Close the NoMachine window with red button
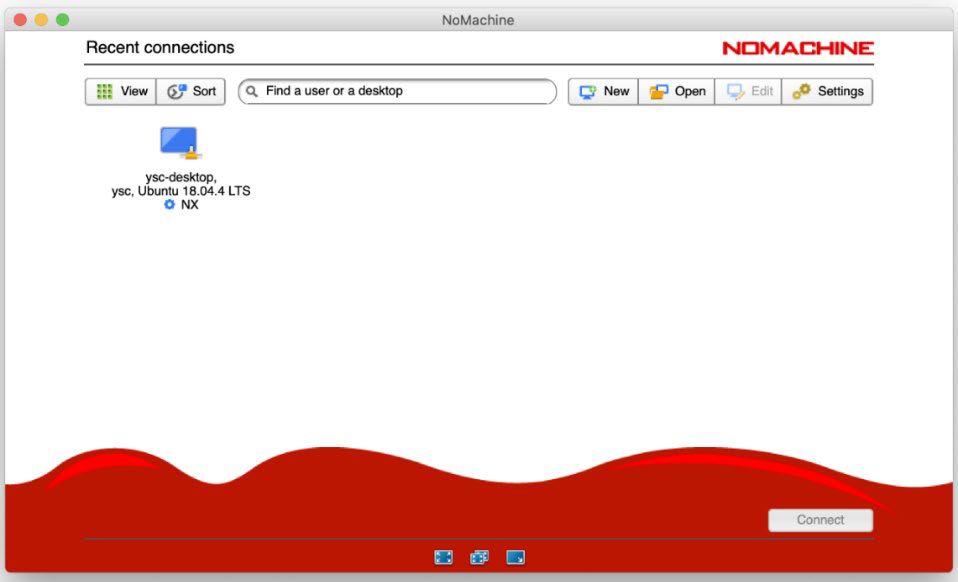 coord(20,20)
